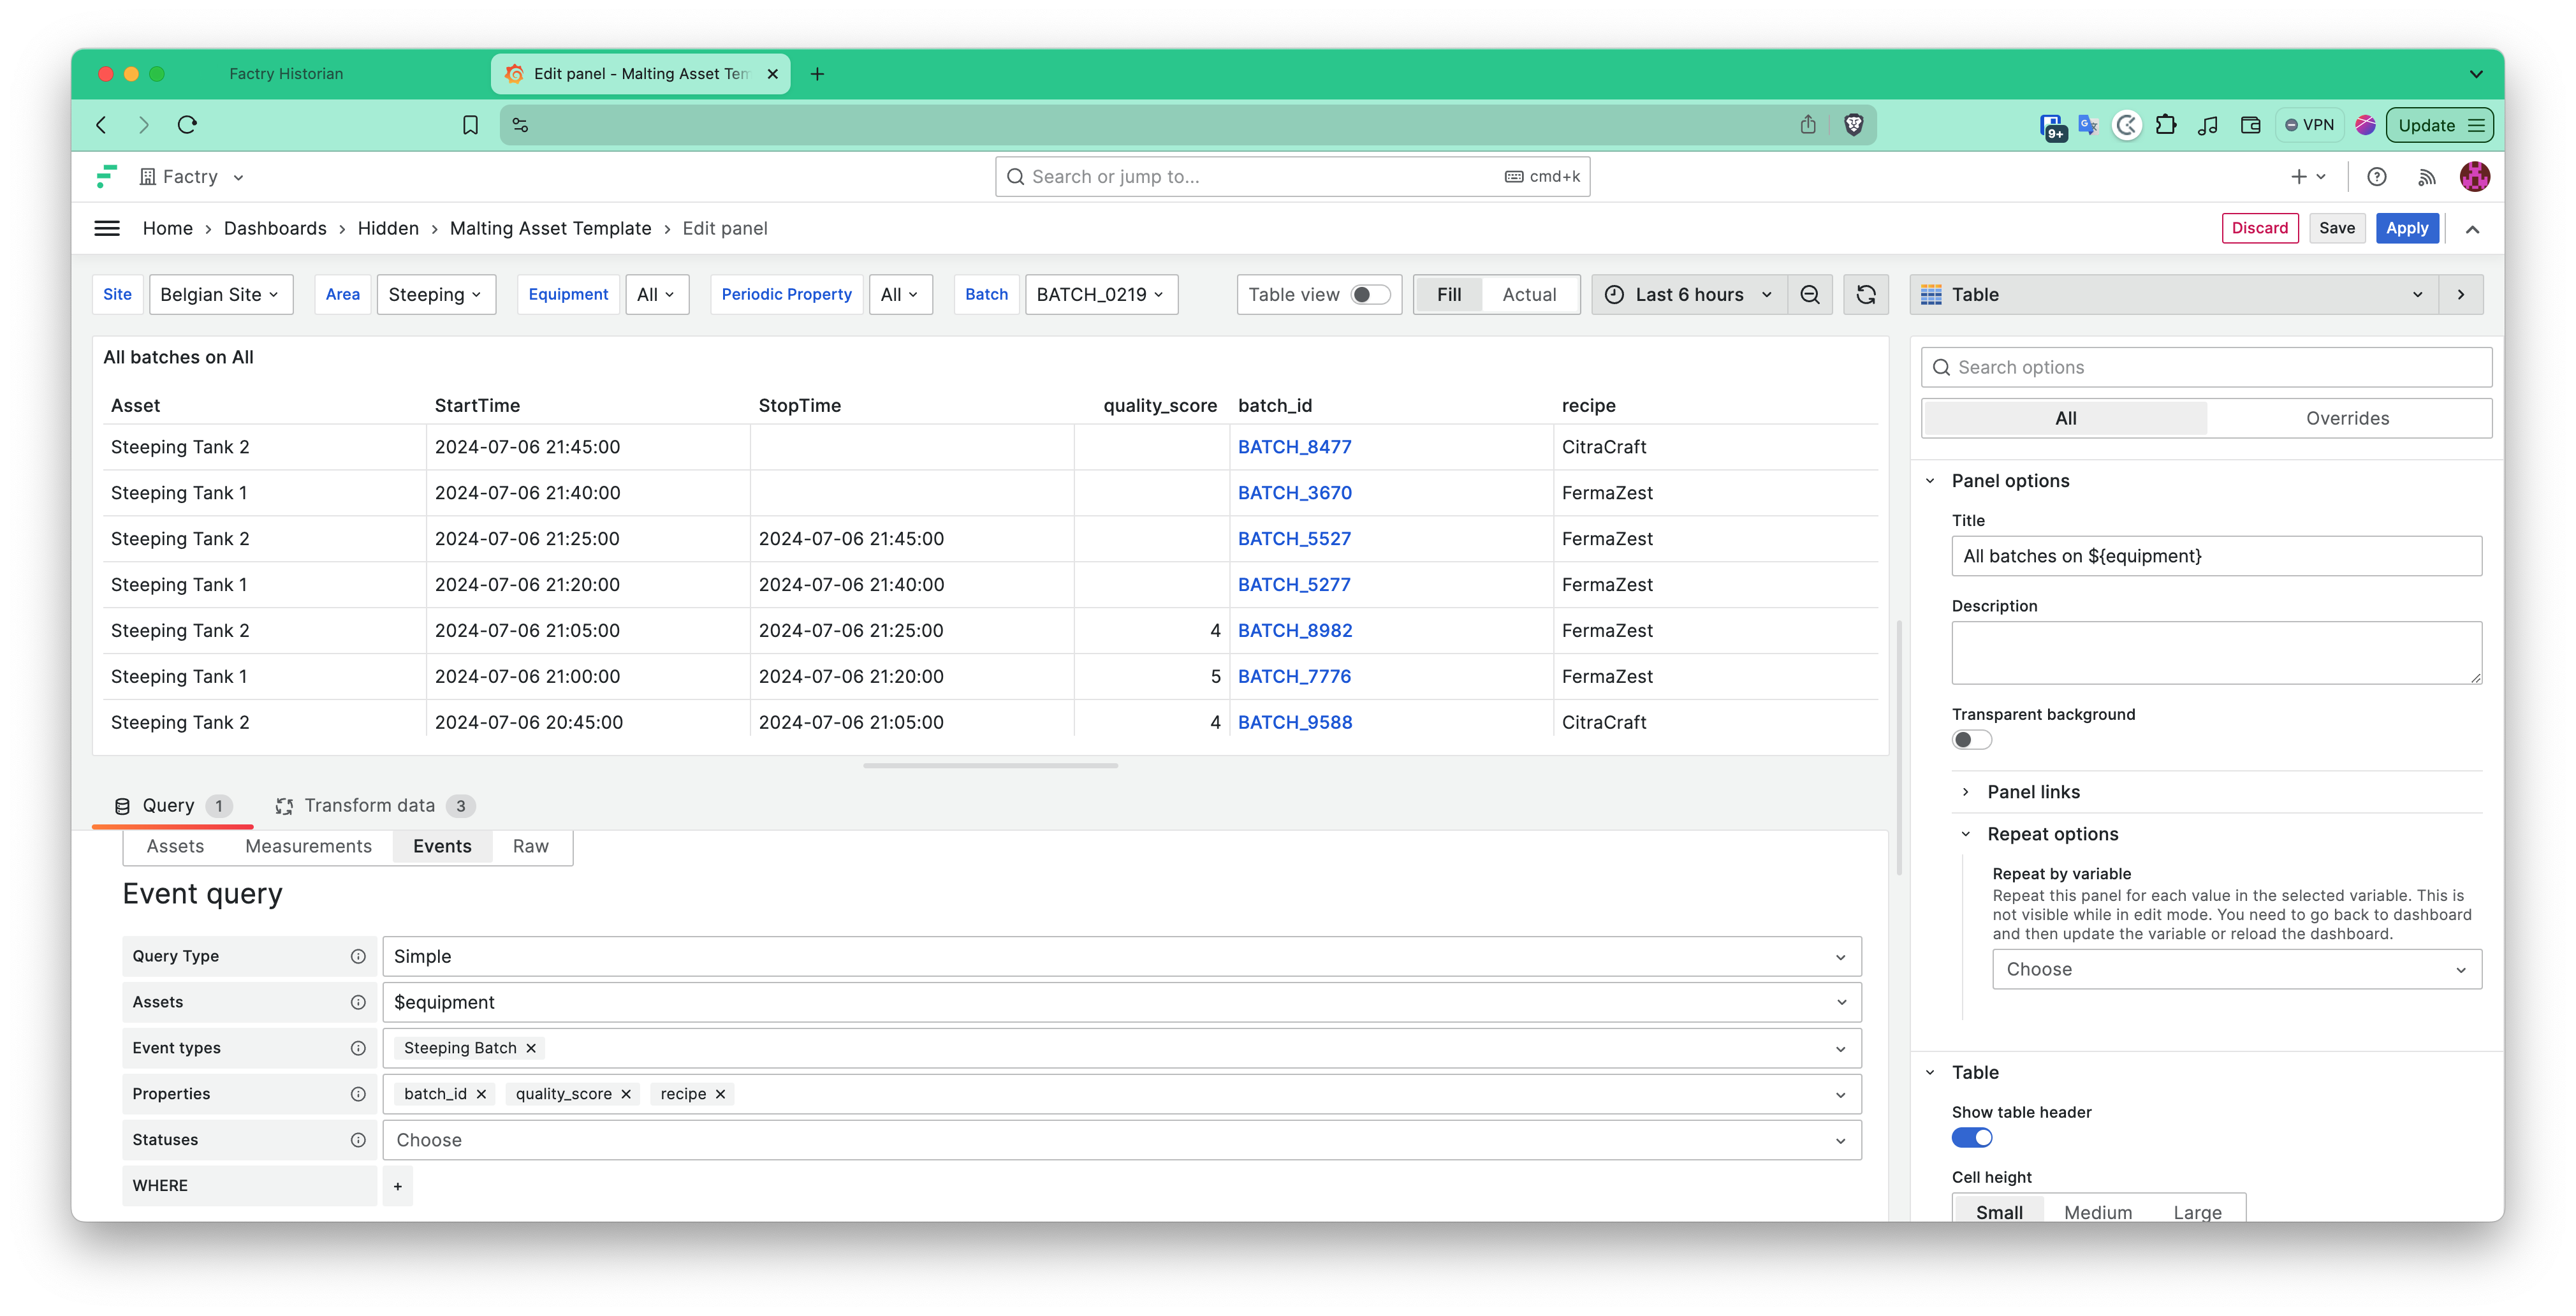Switch to the Transform data tab
This screenshot has width=2576, height=1316.
coord(376,806)
